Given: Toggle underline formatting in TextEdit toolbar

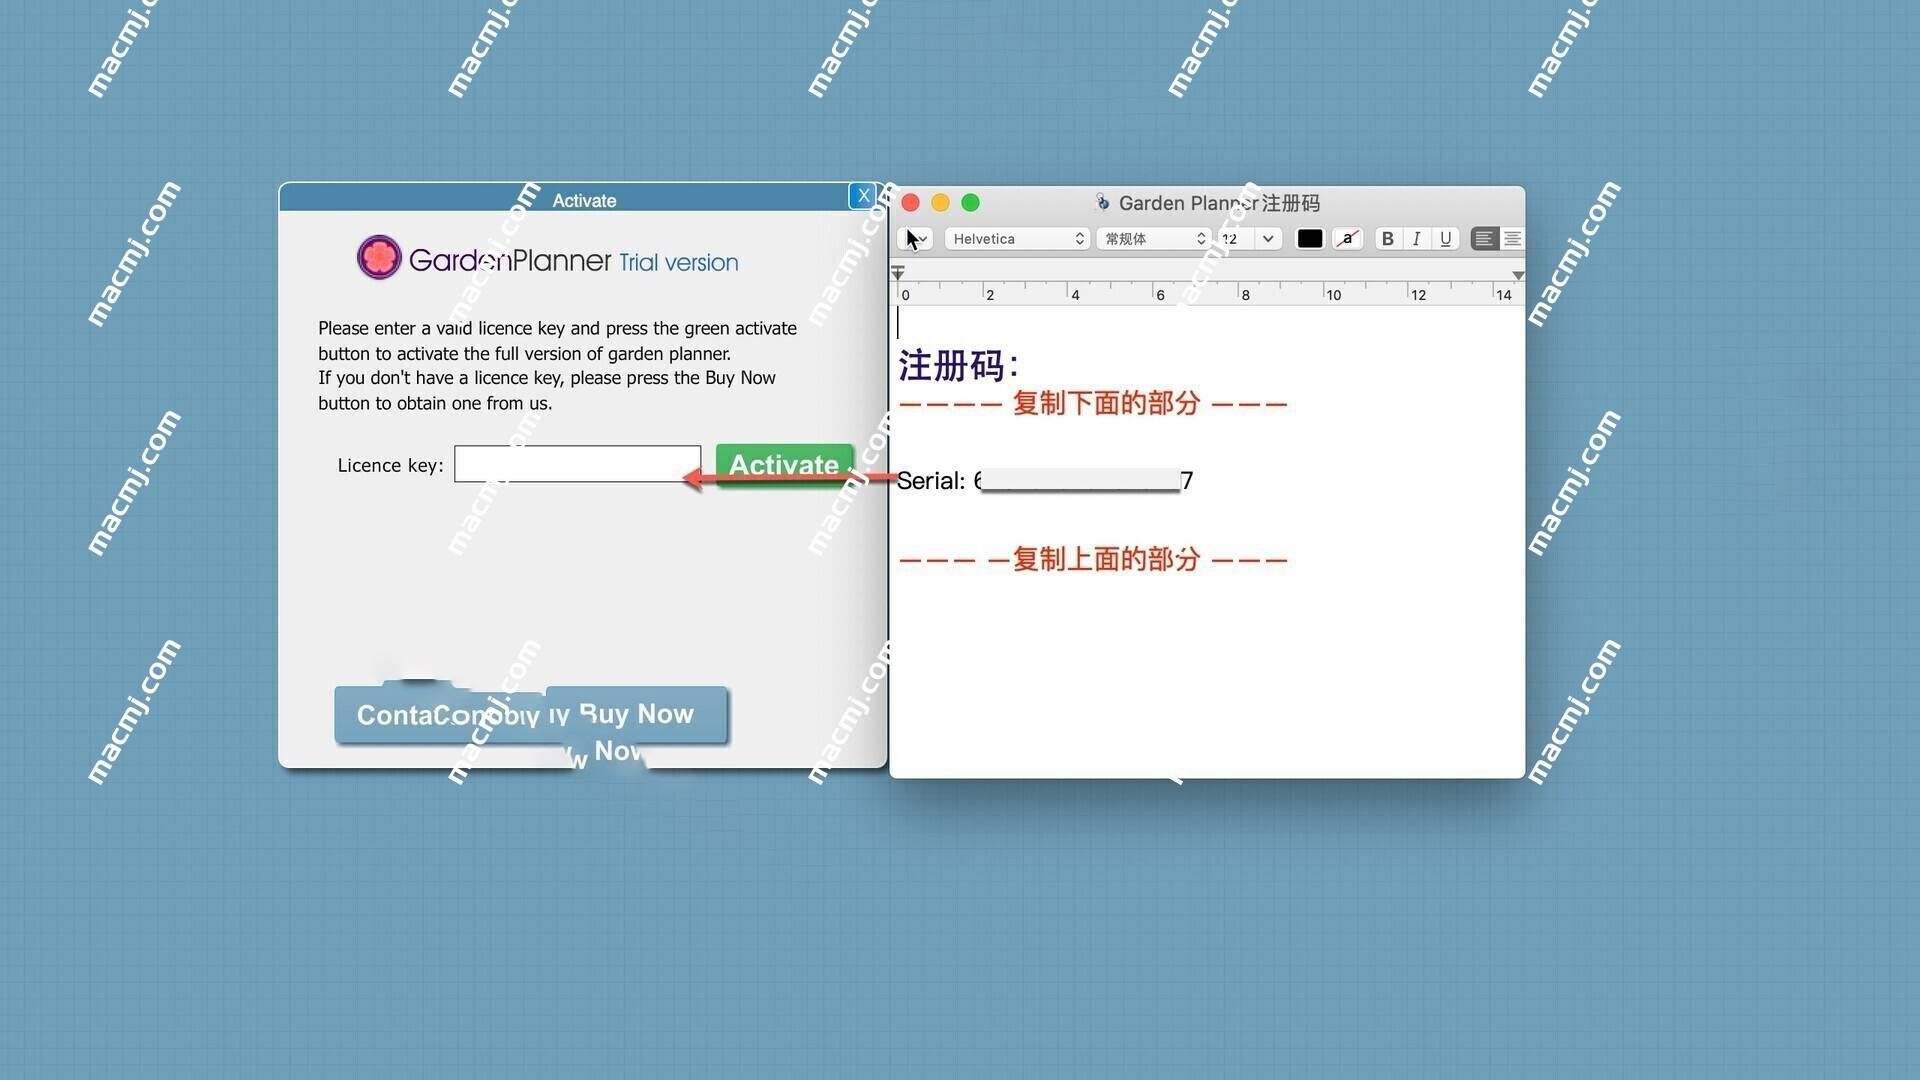Looking at the screenshot, I should [x=1445, y=239].
